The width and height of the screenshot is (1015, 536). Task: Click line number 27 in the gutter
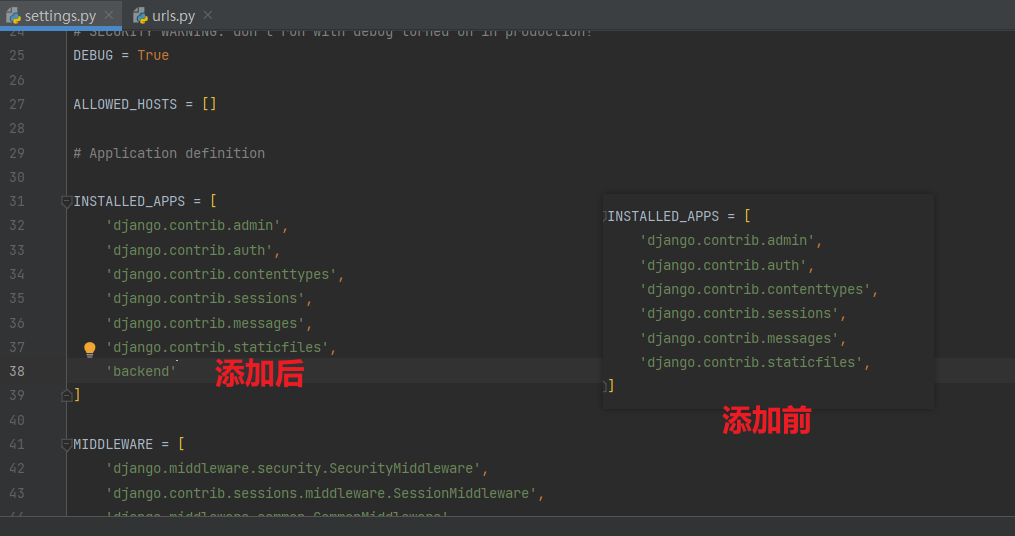pos(17,104)
